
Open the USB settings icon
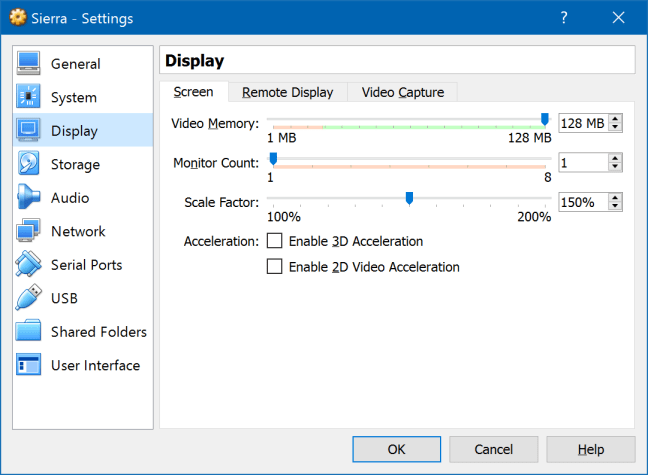28,298
